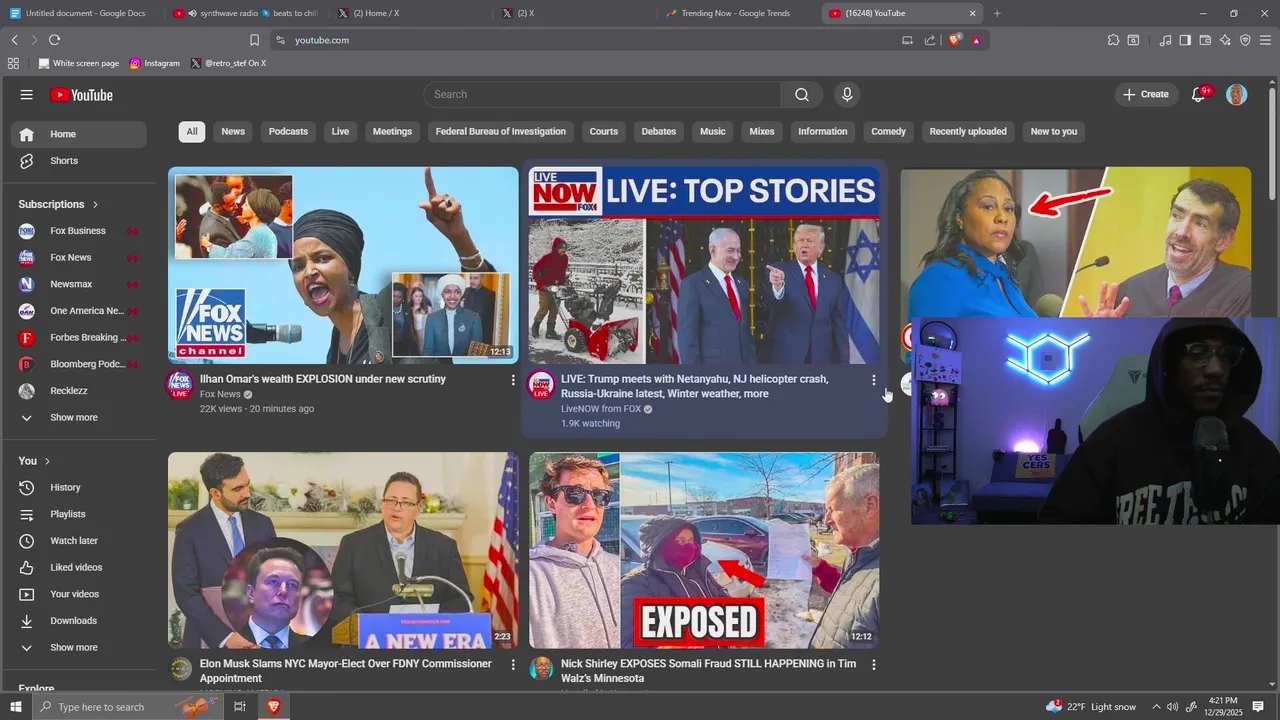Open site settings icon beside youtube.com
Viewport: 1280px width, 720px height.
click(x=281, y=40)
